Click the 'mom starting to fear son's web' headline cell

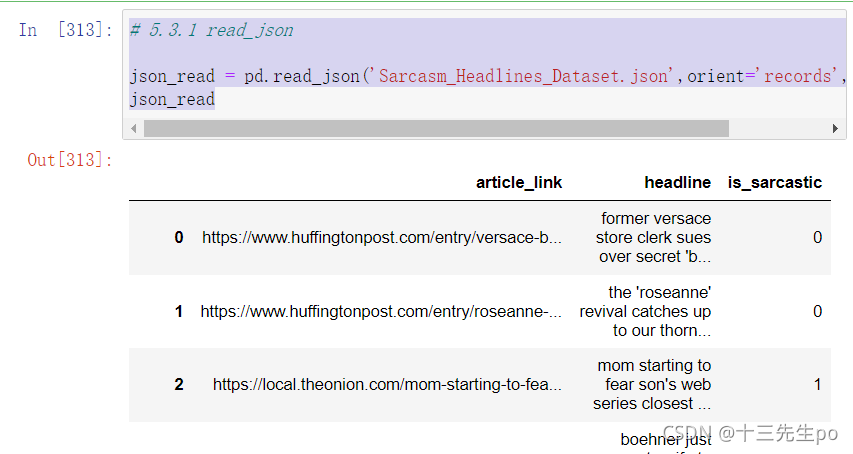652,384
